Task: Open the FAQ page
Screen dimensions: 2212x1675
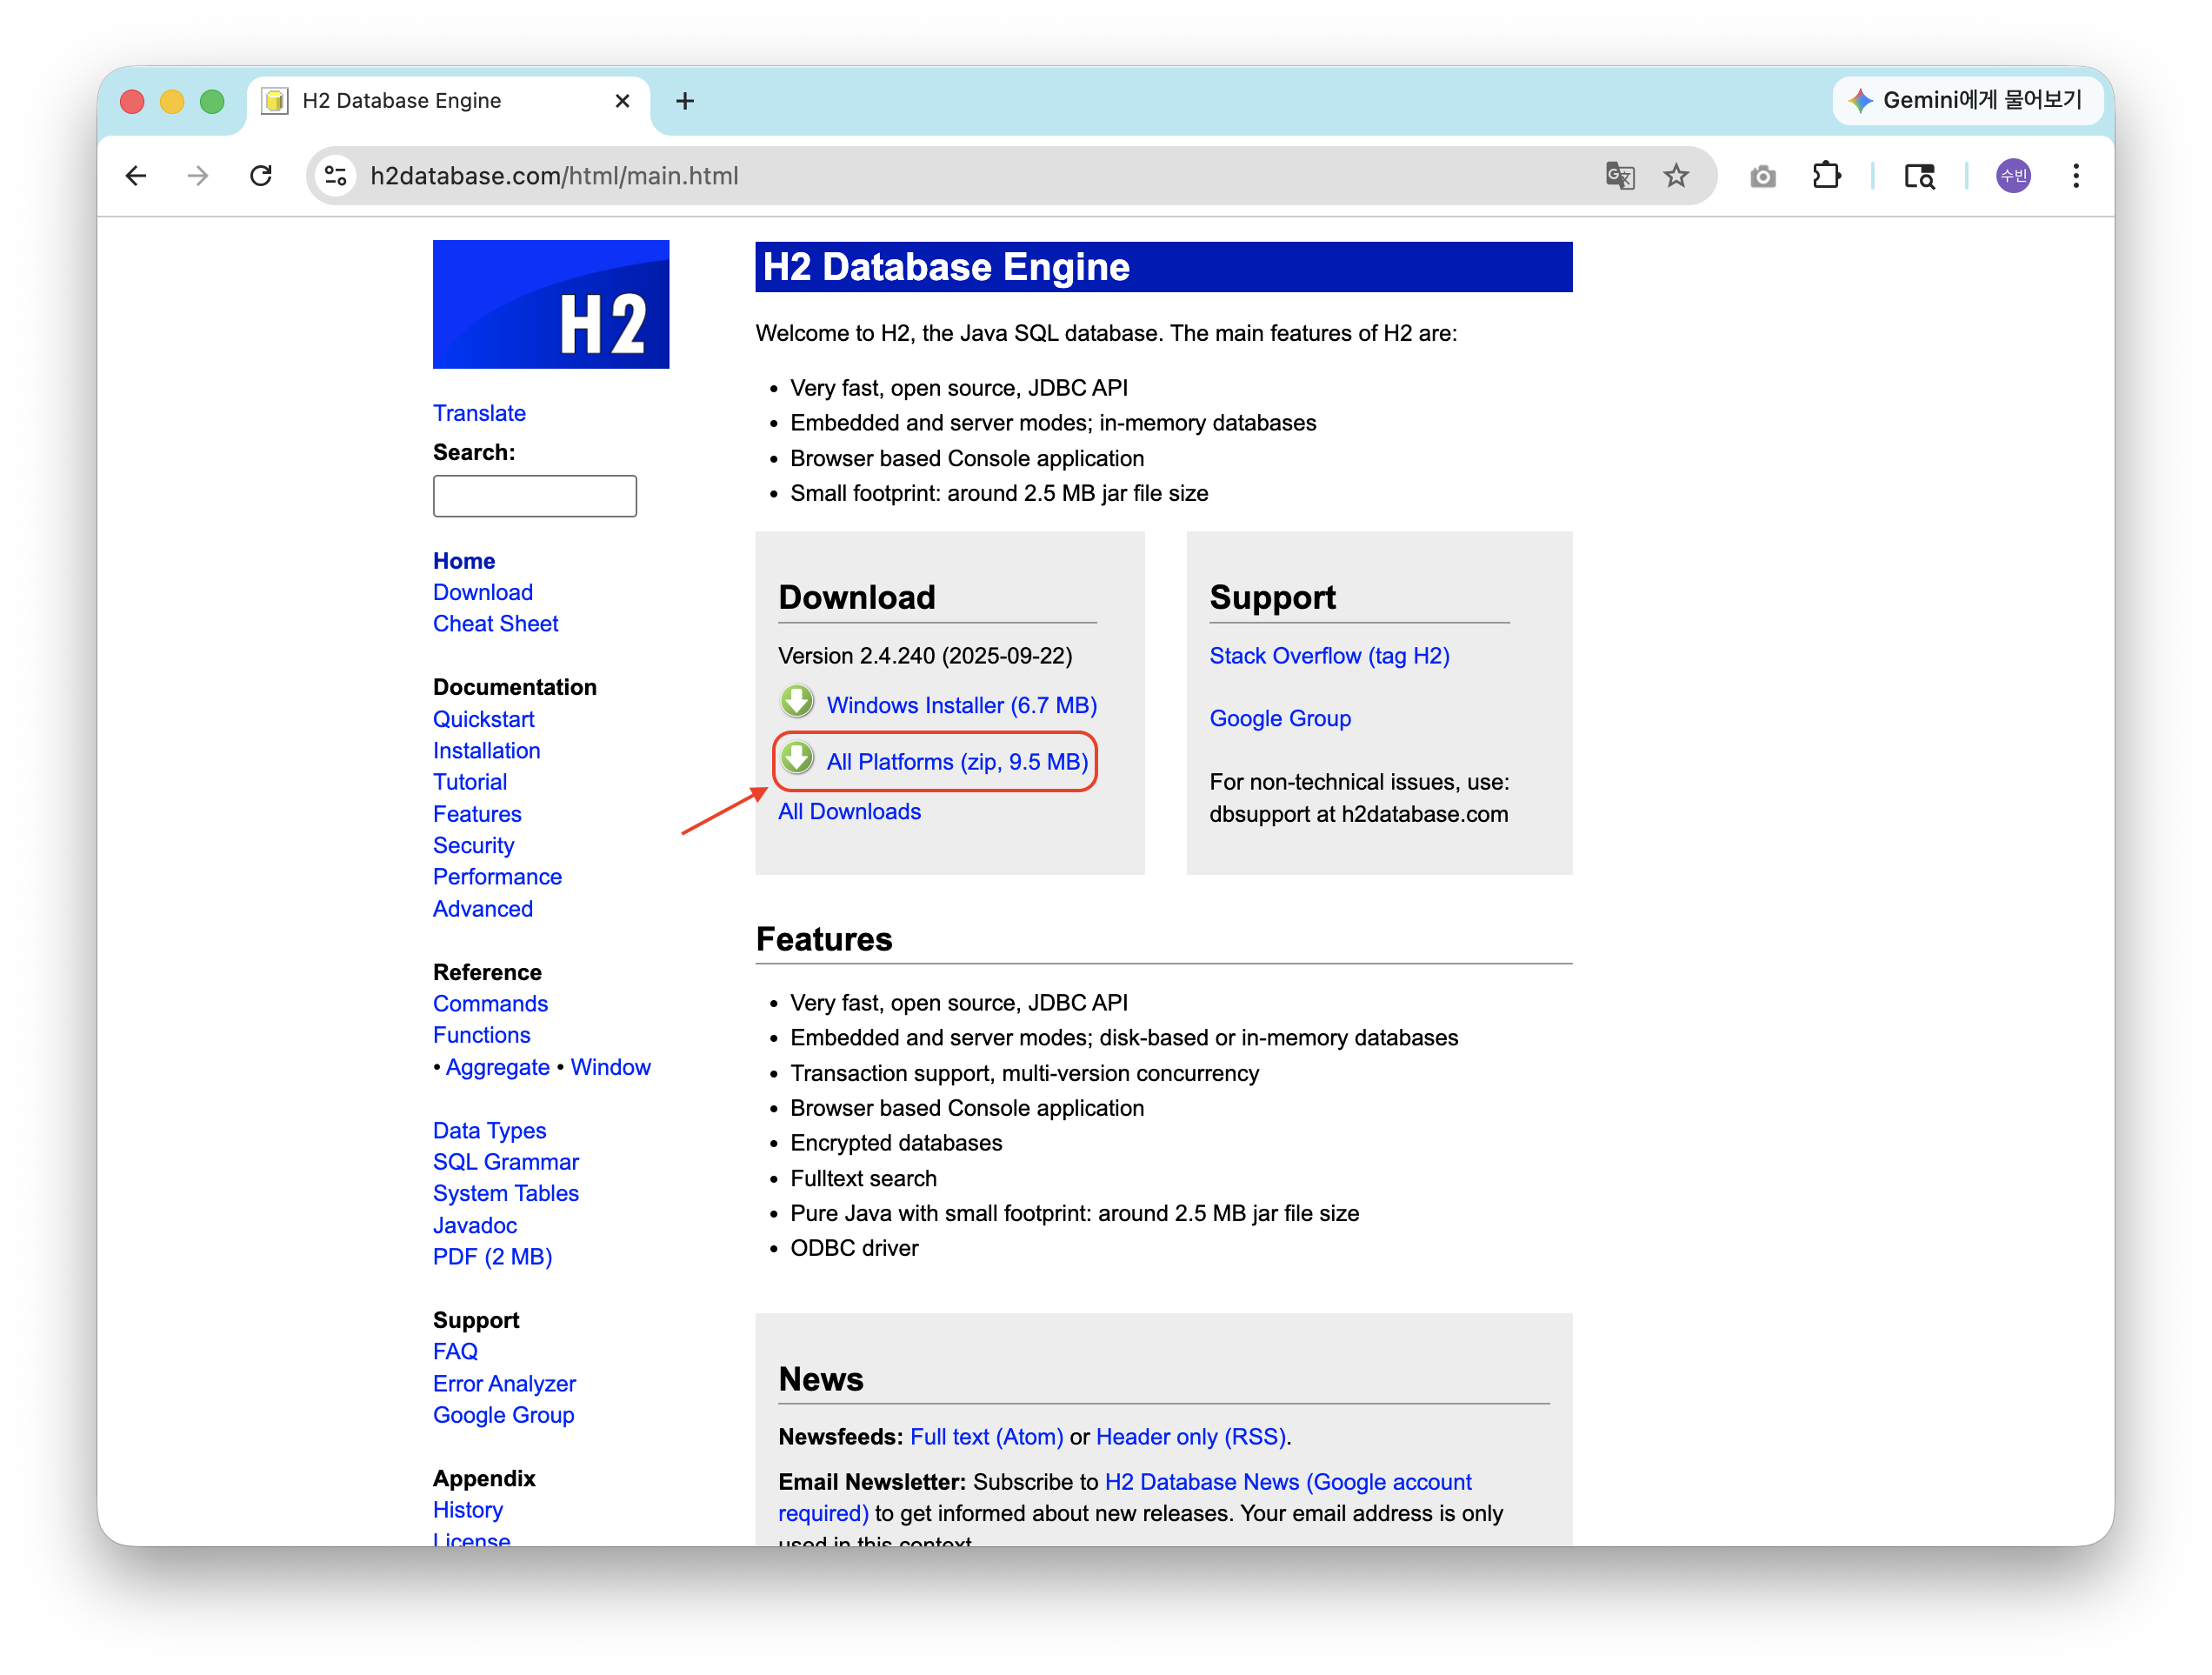Action: [x=456, y=1352]
